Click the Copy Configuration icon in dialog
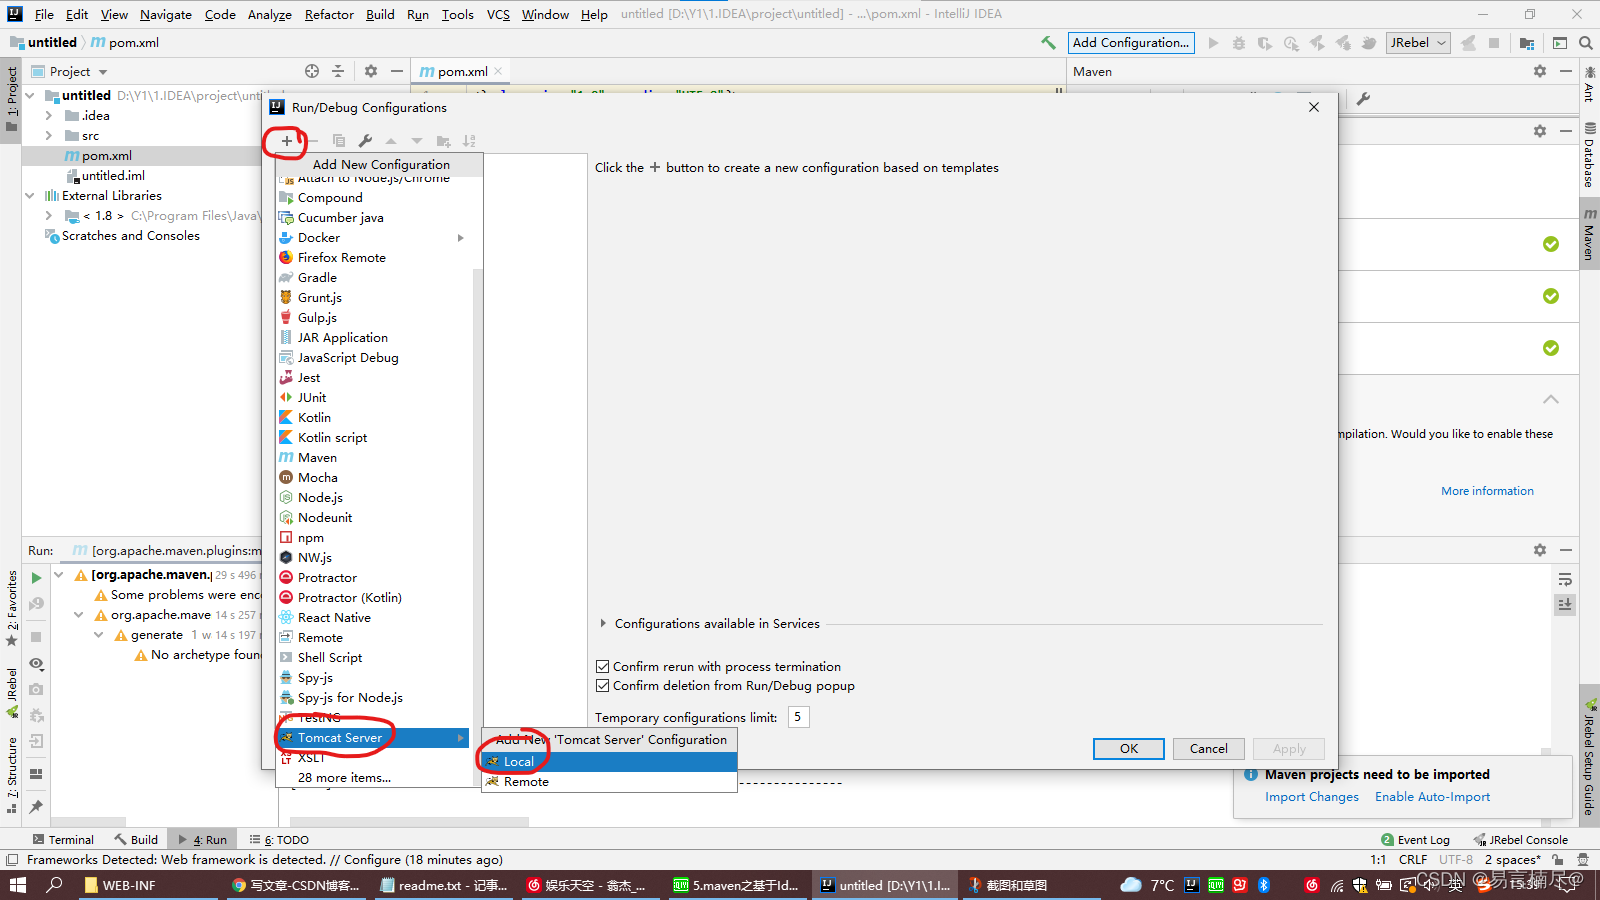This screenshot has height=900, width=1600. [339, 141]
